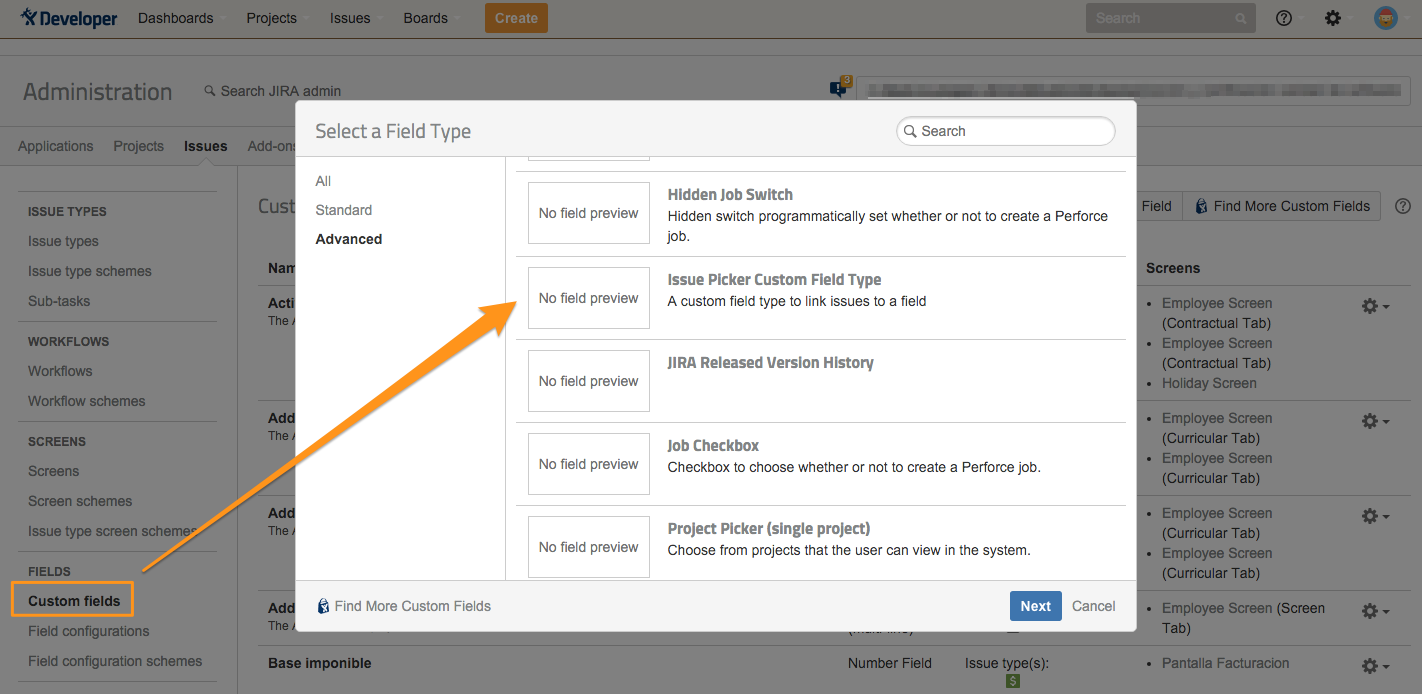Open Screens in sidebar
The image size is (1422, 694).
(54, 471)
